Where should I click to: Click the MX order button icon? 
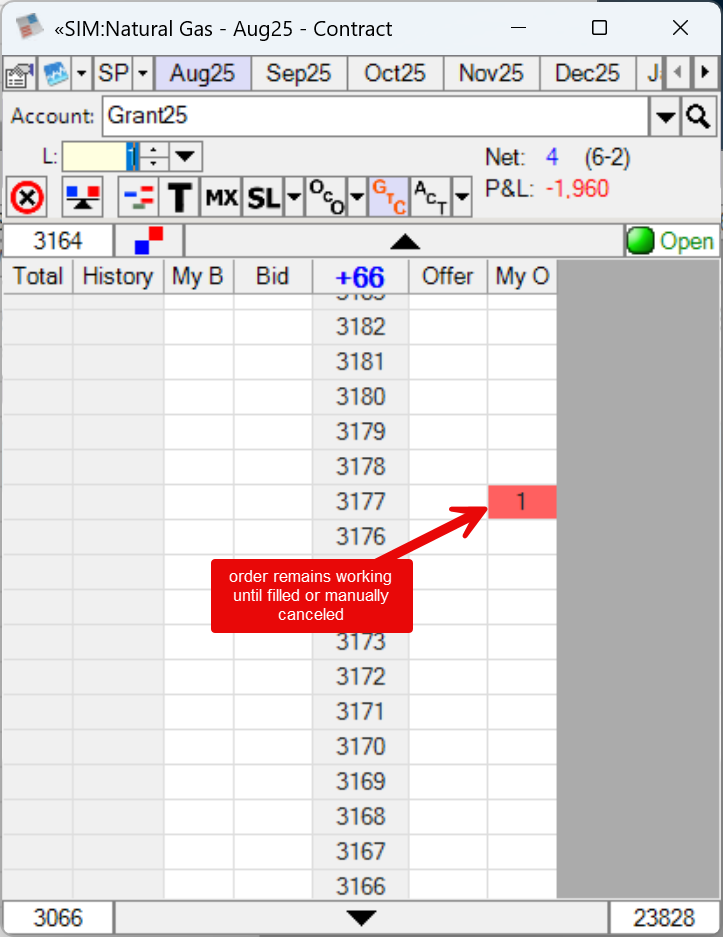point(221,198)
